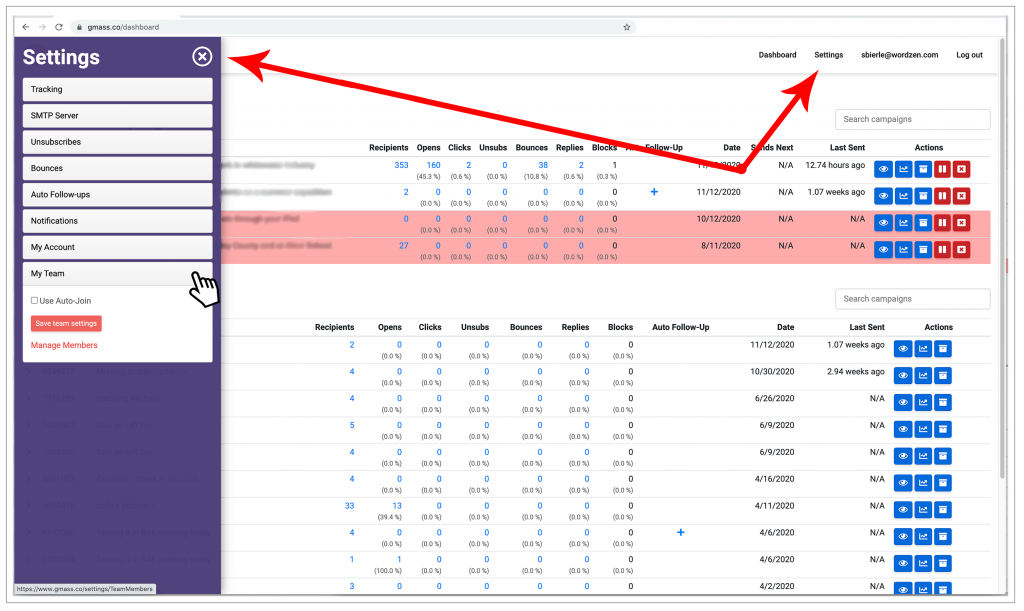Viewport: 1024px width, 611px height.
Task: Archive the first campaign in the top table
Action: click(923, 169)
